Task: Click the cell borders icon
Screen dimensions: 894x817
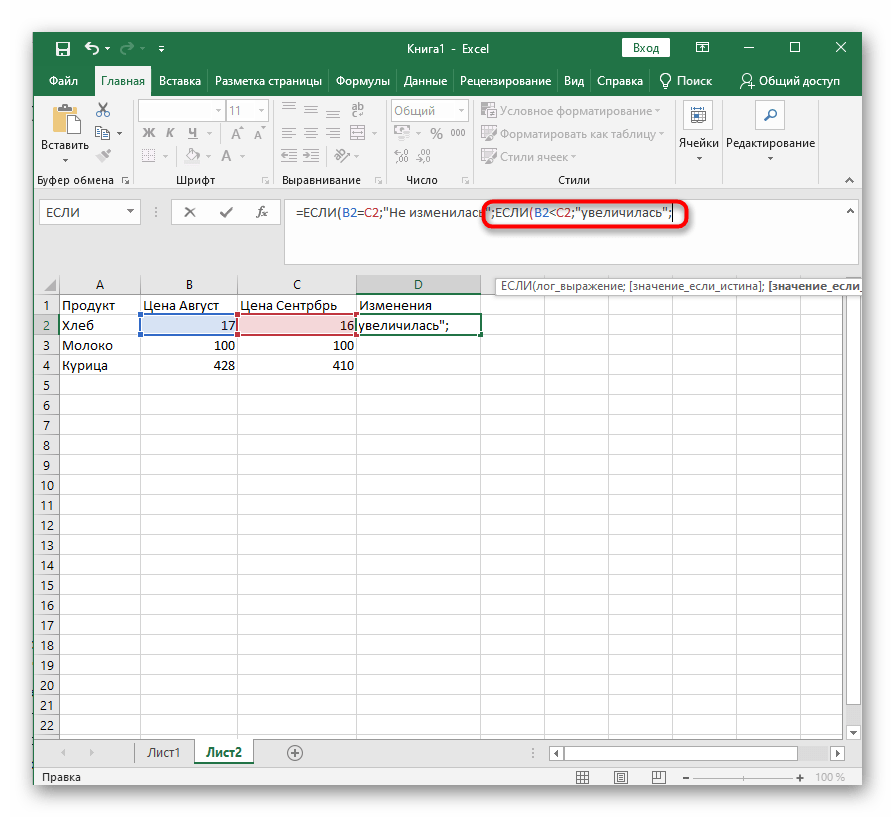Action: point(148,156)
